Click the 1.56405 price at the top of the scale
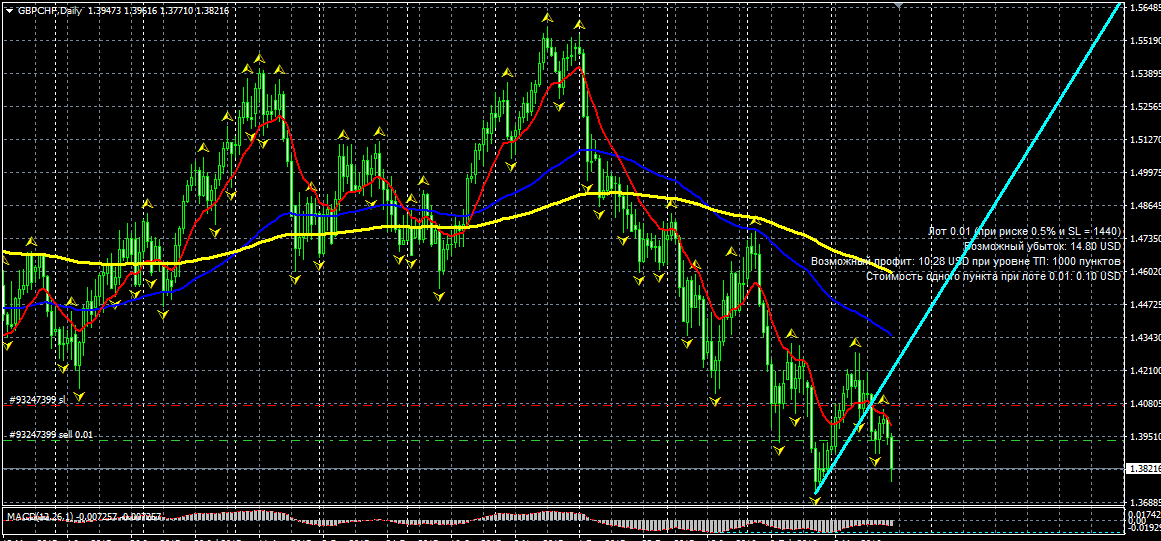1161x541 pixels. point(1145,8)
